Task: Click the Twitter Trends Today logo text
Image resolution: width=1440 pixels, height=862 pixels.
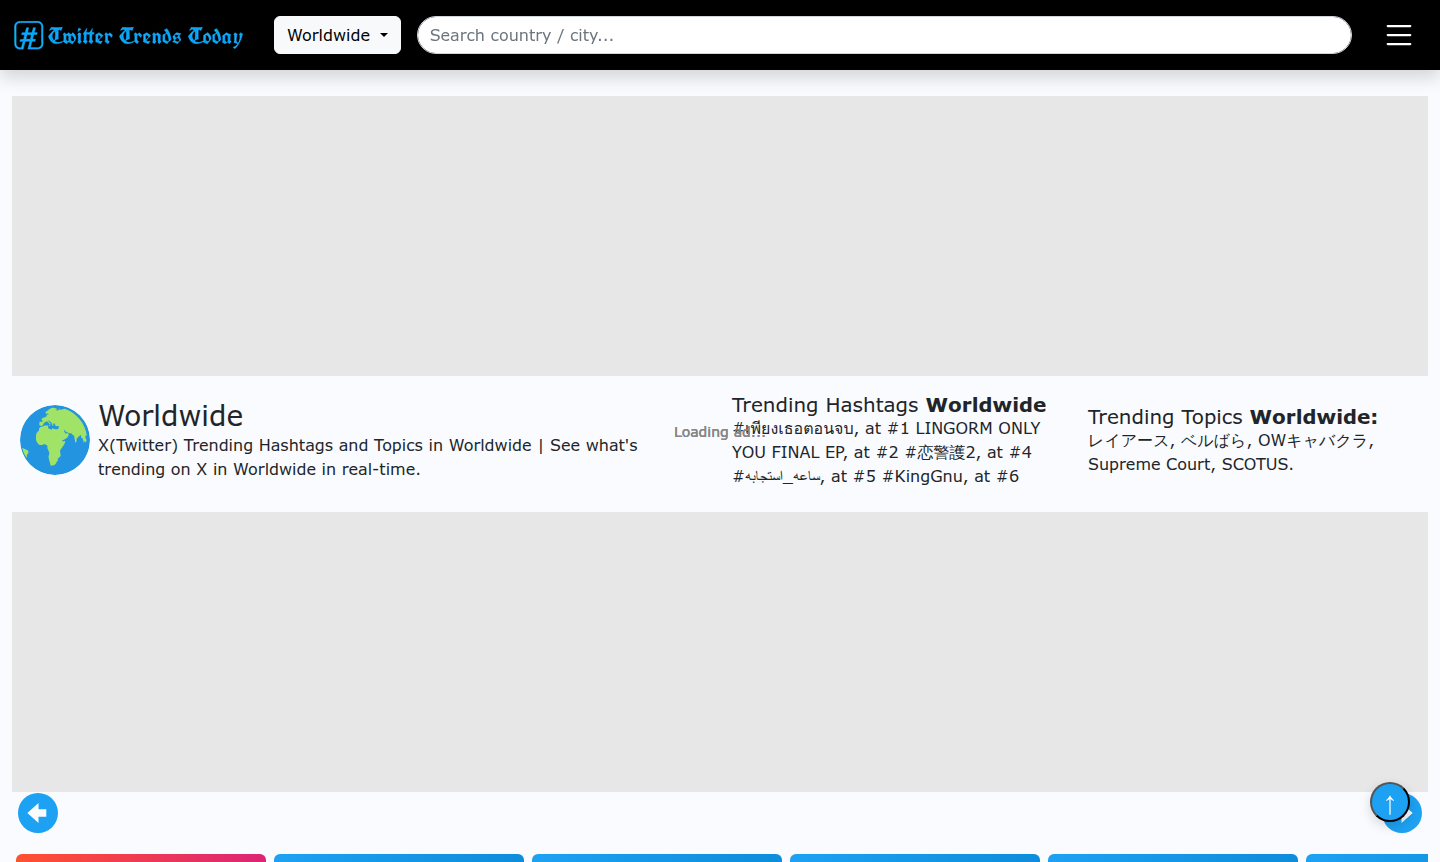Action: click(x=146, y=36)
